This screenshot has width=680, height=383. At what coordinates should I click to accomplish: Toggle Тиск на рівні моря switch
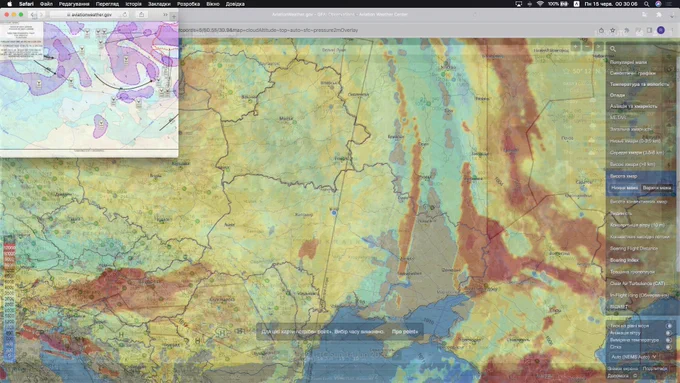(x=669, y=326)
